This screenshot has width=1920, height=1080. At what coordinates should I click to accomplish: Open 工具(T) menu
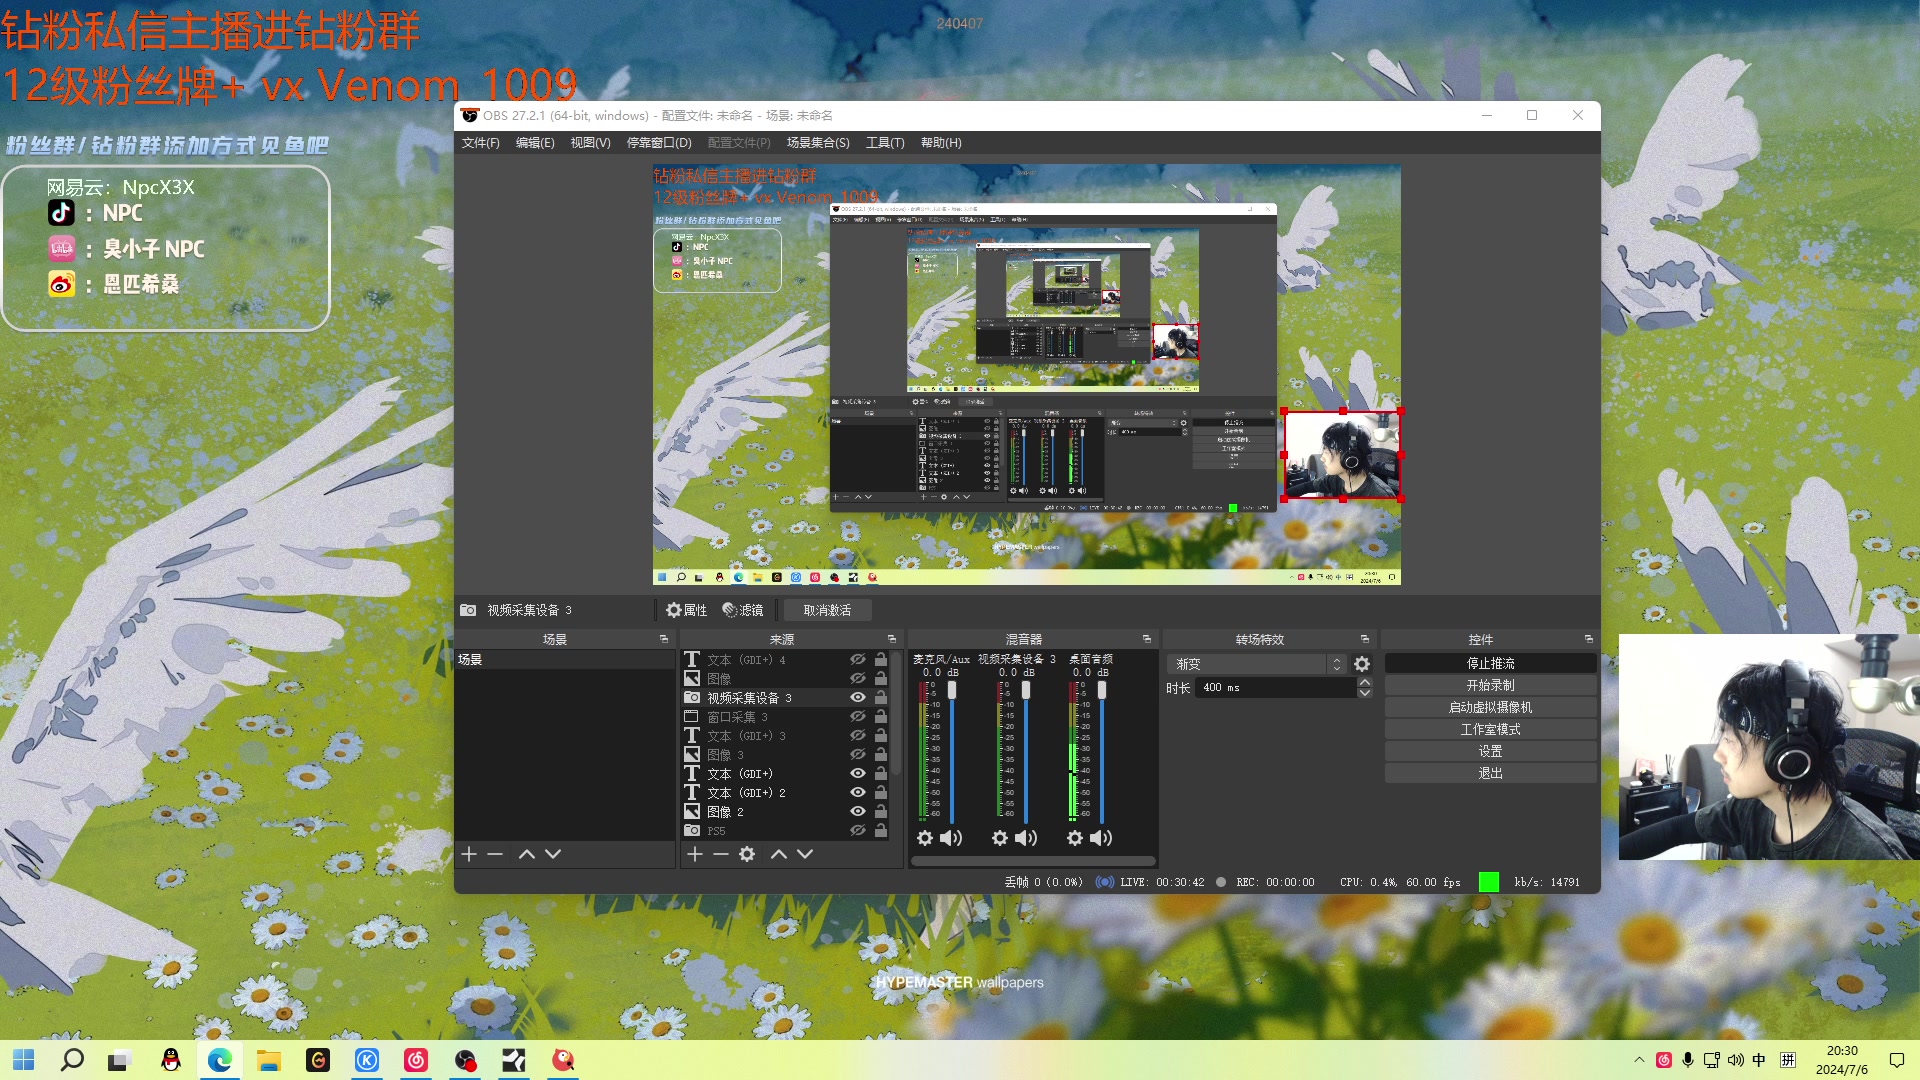[885, 143]
